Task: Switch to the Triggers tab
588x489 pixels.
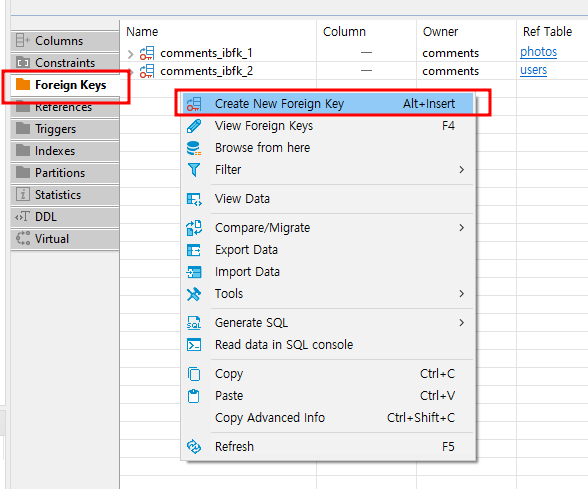Action: tap(65, 129)
